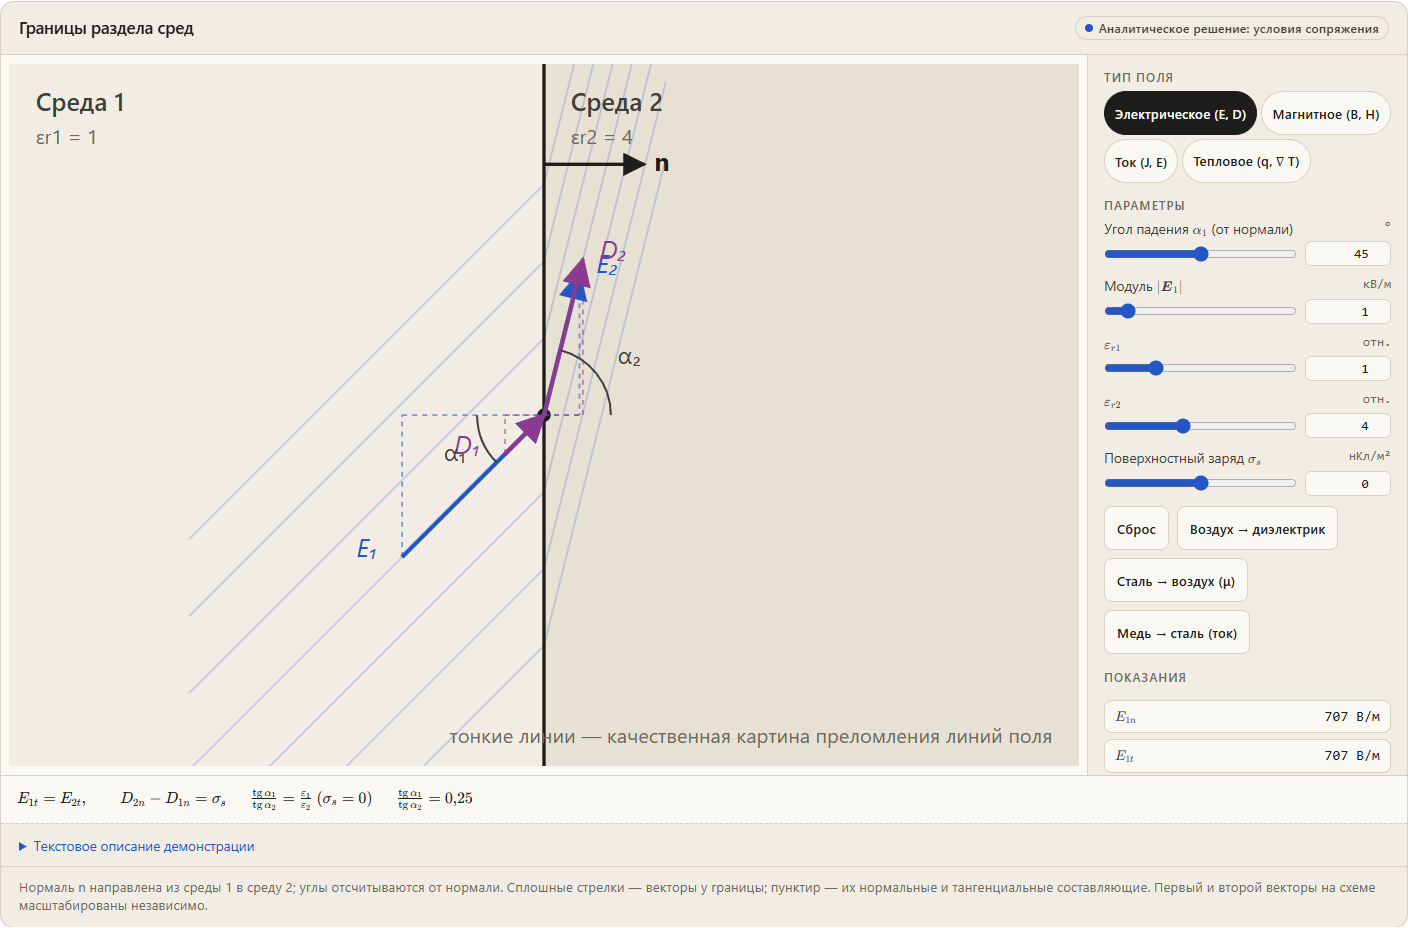Click the normal vector n label
1408x928 pixels.
661,164
